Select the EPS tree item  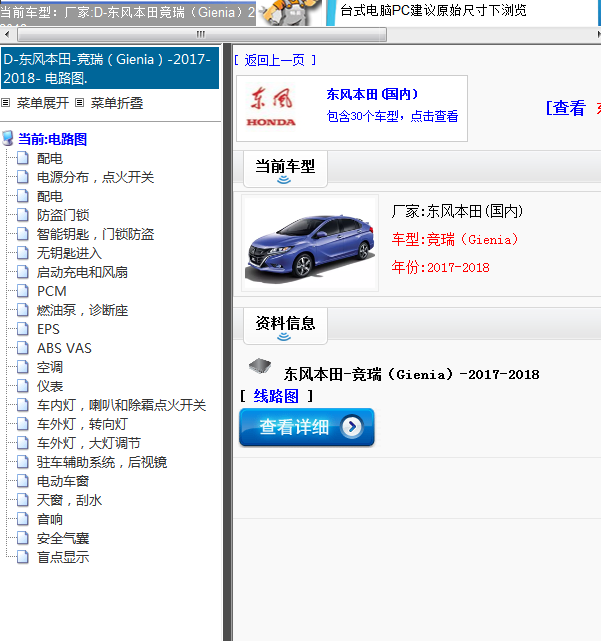pos(48,329)
